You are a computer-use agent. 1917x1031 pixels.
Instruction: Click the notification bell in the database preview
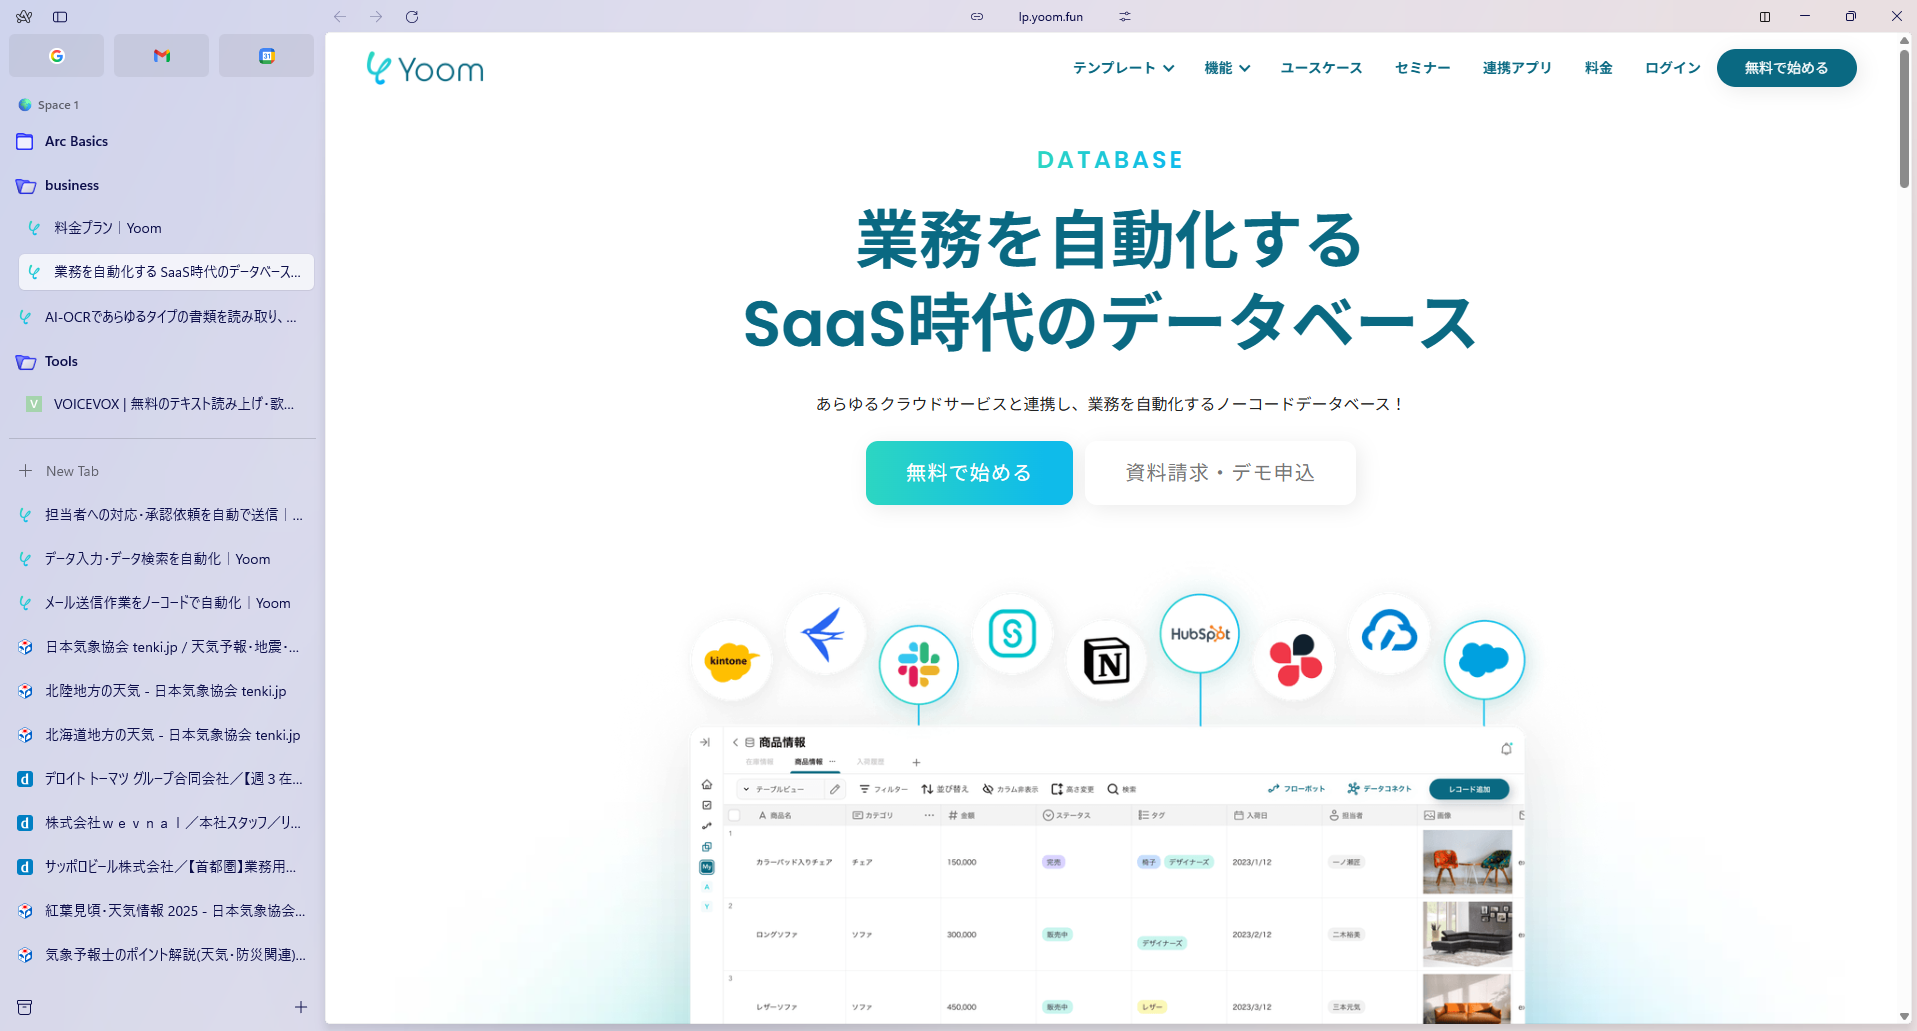pyautogui.click(x=1506, y=748)
